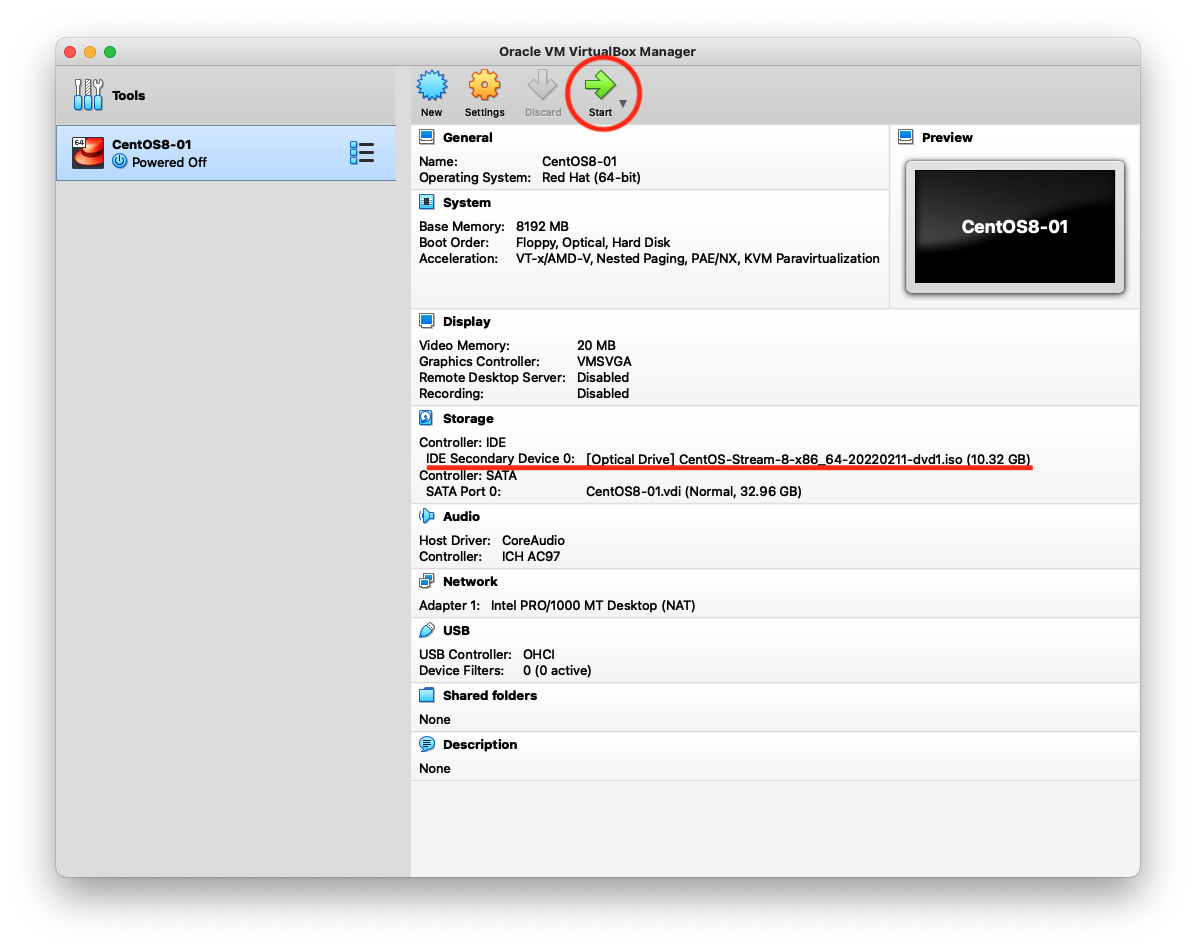Click the CentOS8-01 preview thumbnail

pos(1014,227)
